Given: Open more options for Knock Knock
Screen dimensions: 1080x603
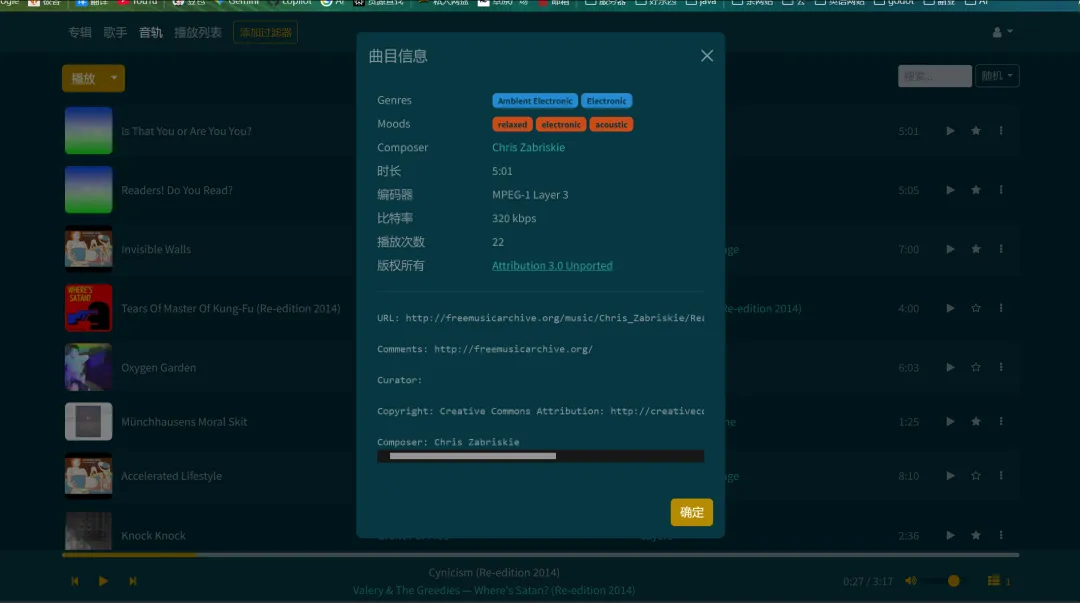Looking at the screenshot, I should click(x=1001, y=535).
